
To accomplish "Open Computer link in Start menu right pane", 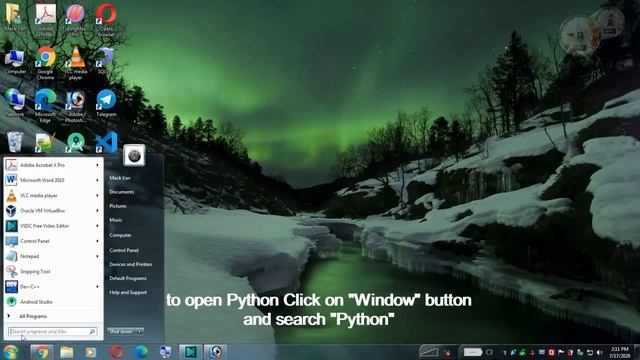I will 120,235.
